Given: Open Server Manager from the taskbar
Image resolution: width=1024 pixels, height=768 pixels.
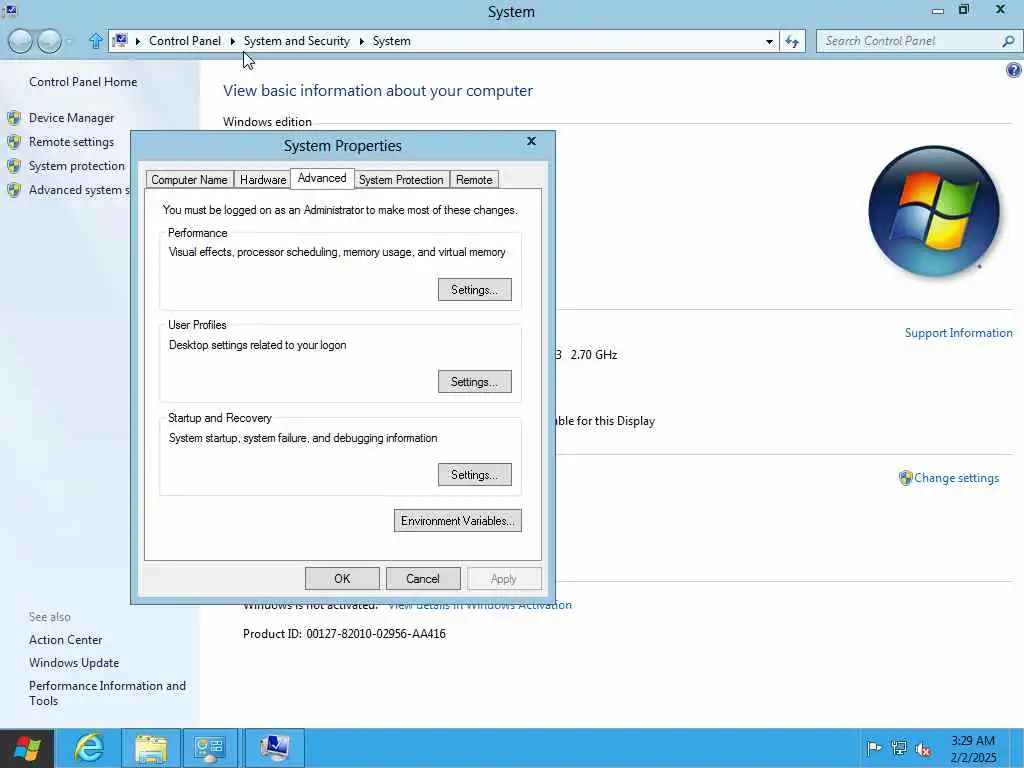Looking at the screenshot, I should click(210, 748).
